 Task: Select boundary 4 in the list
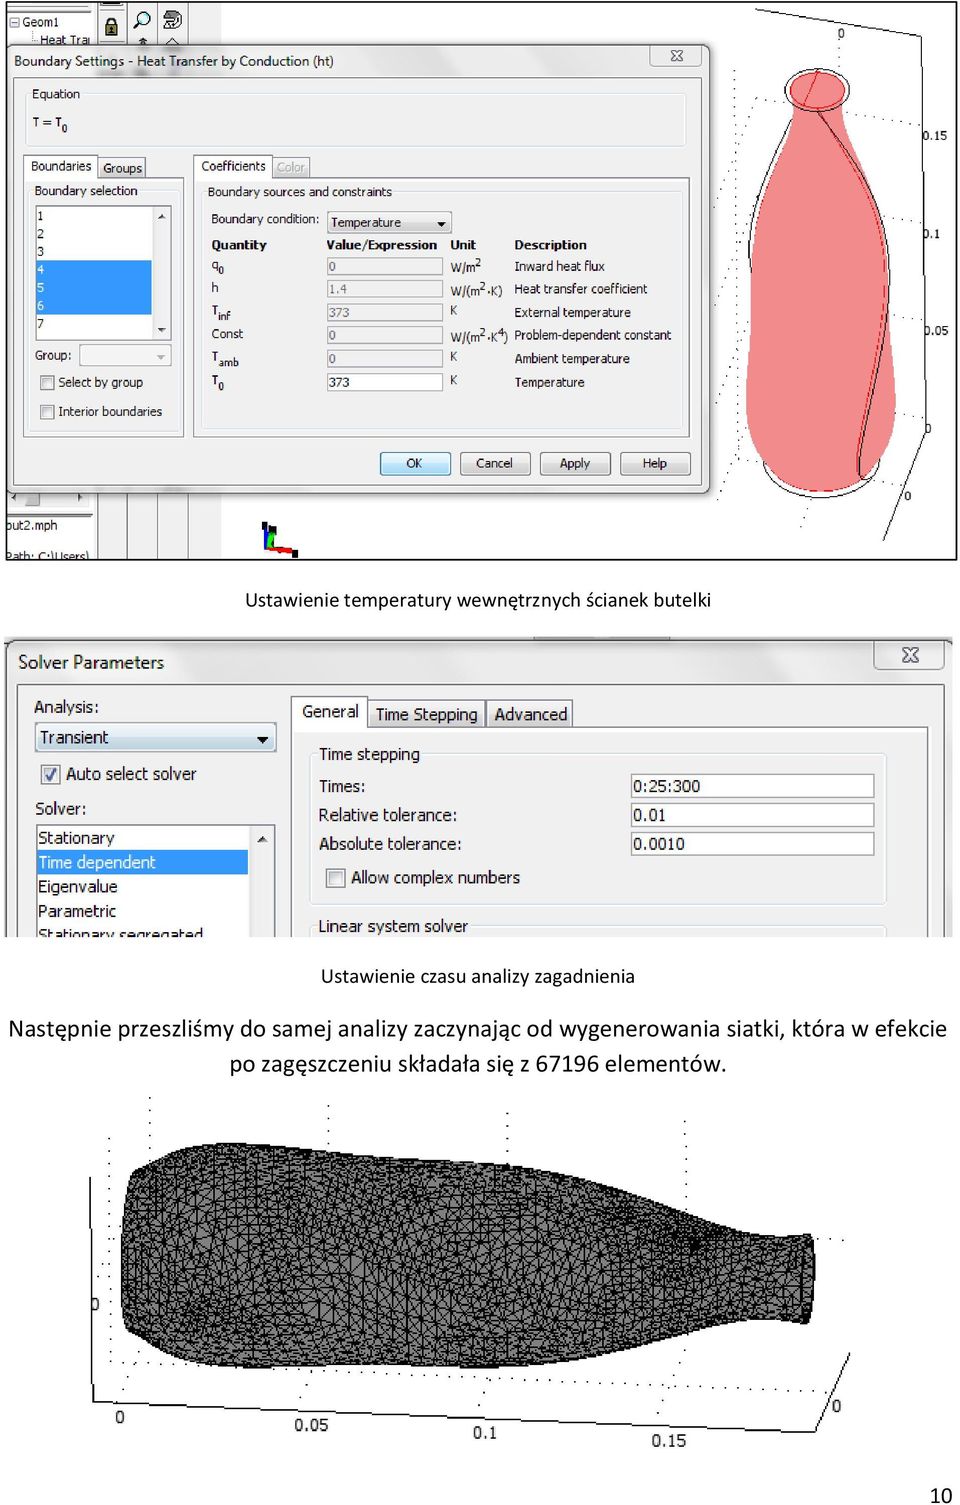[x=93, y=269]
